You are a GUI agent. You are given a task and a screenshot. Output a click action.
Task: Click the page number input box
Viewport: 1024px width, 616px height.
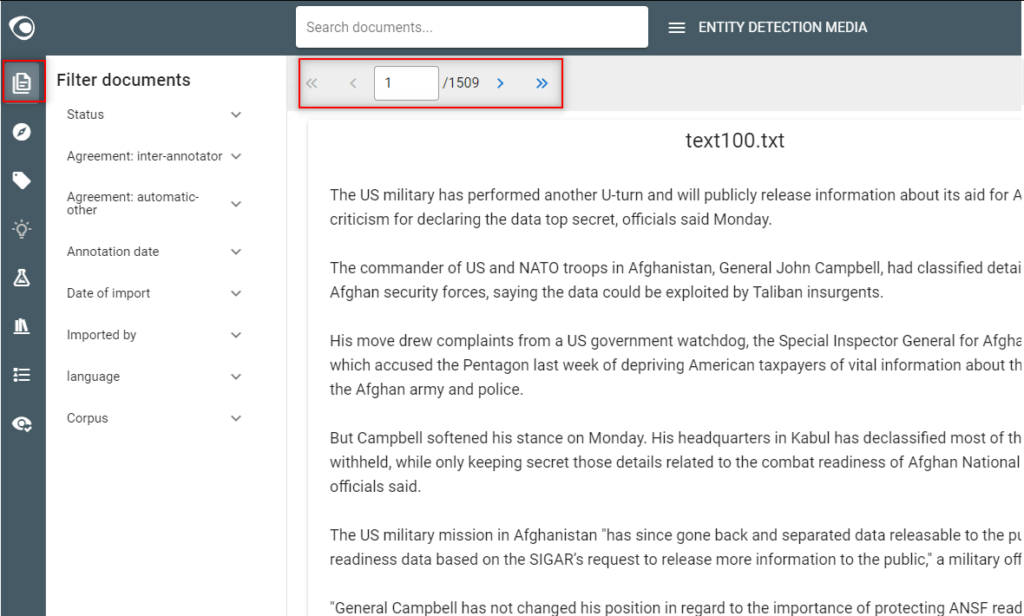406,83
